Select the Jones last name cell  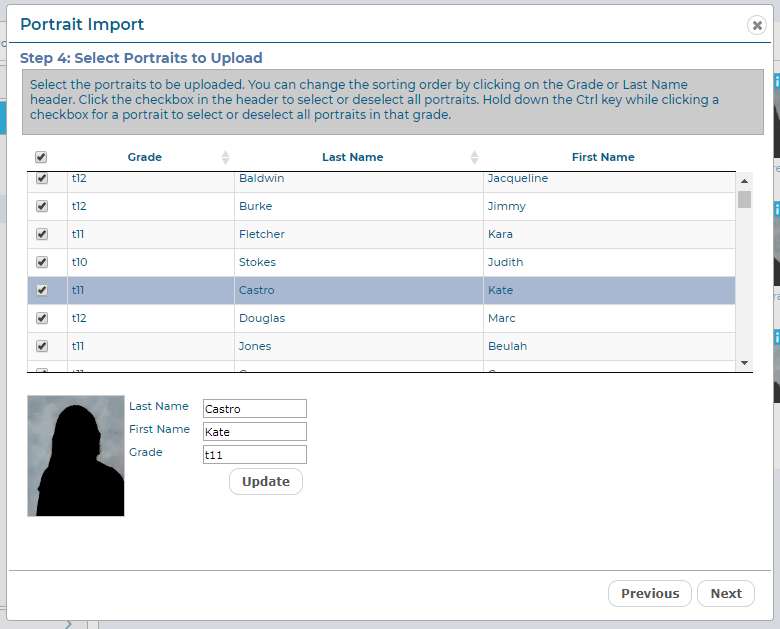click(x=359, y=346)
